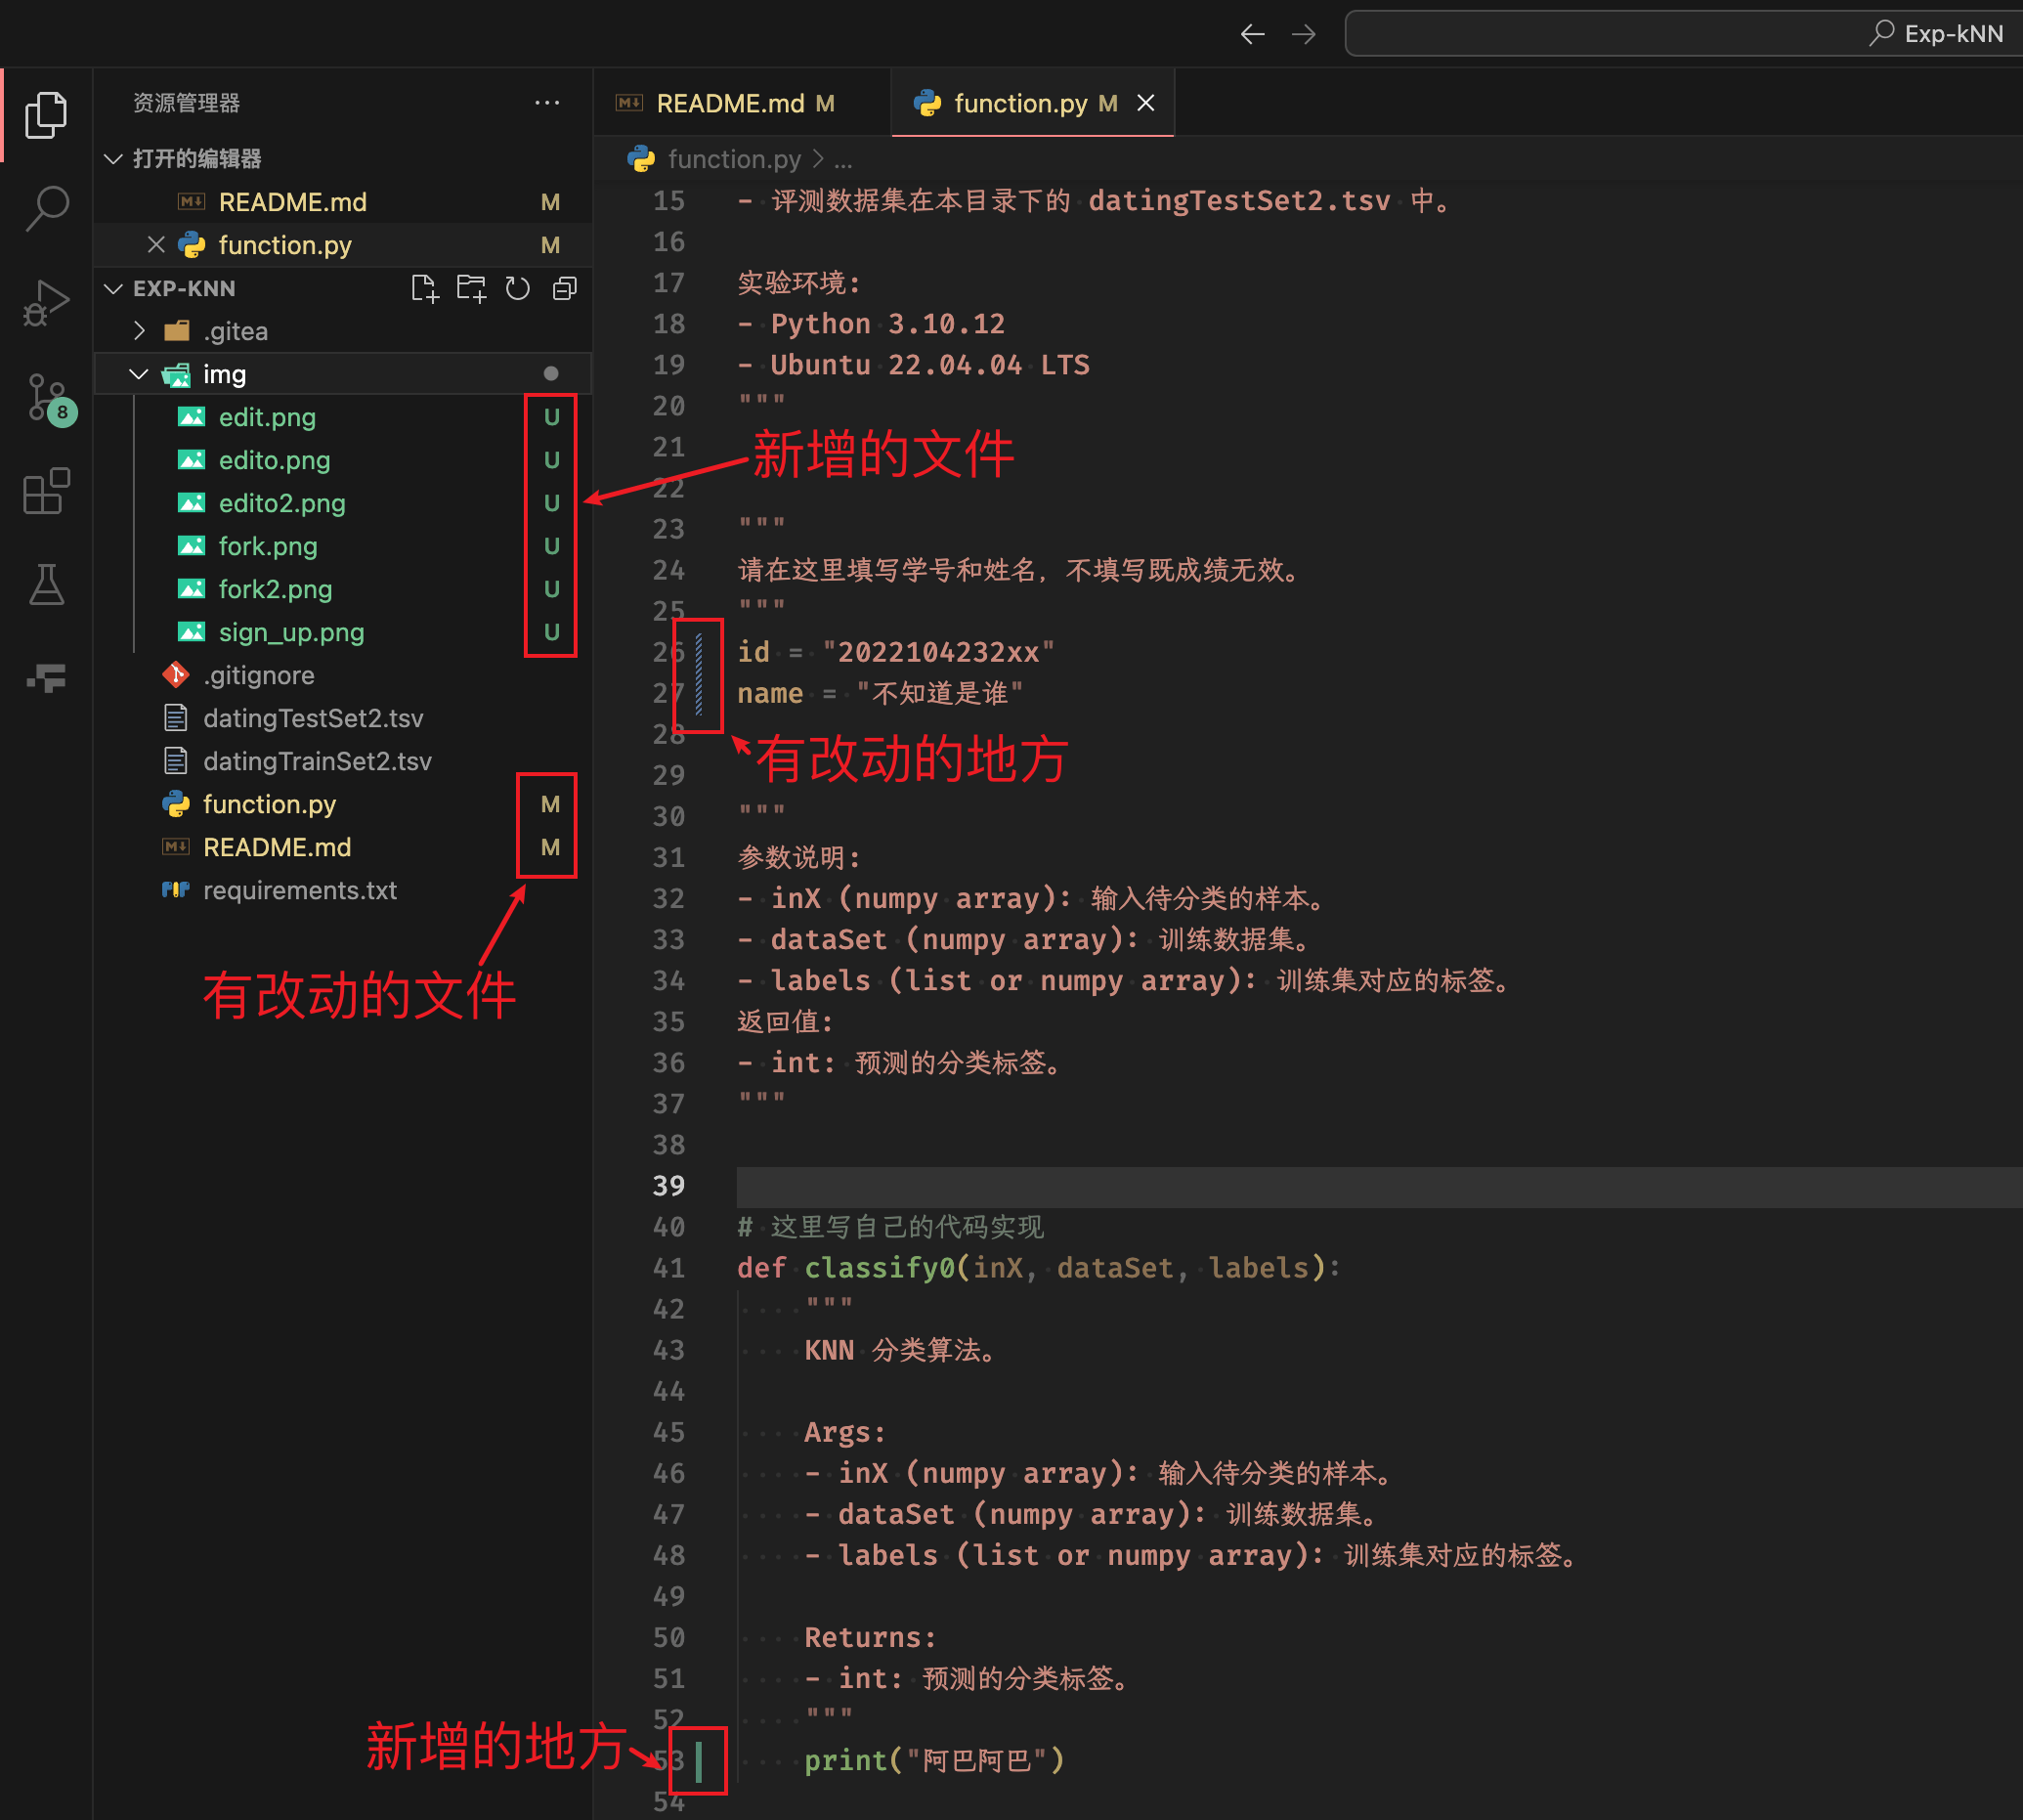Open edit.png in img folder
The width and height of the screenshot is (2023, 1820).
coord(343,417)
